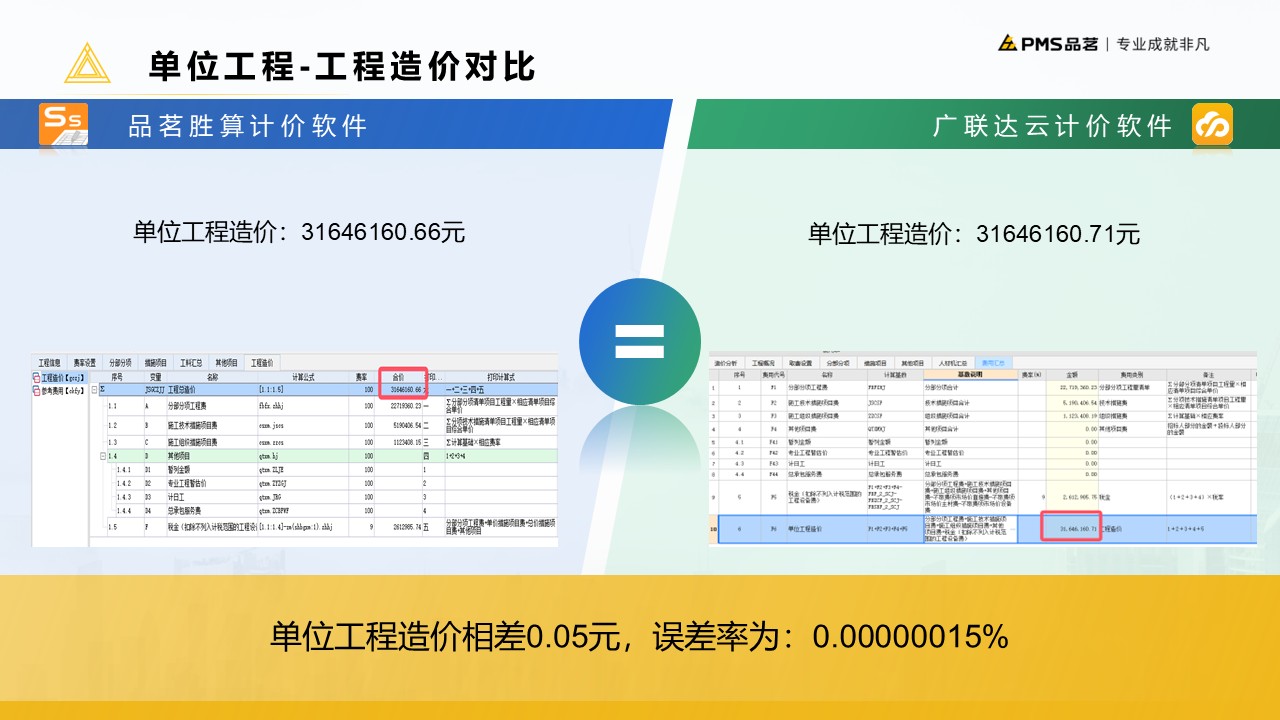The width and height of the screenshot is (1280, 720).
Task: Switch to 分部分项 tab in 品茗 software
Action: [120, 363]
